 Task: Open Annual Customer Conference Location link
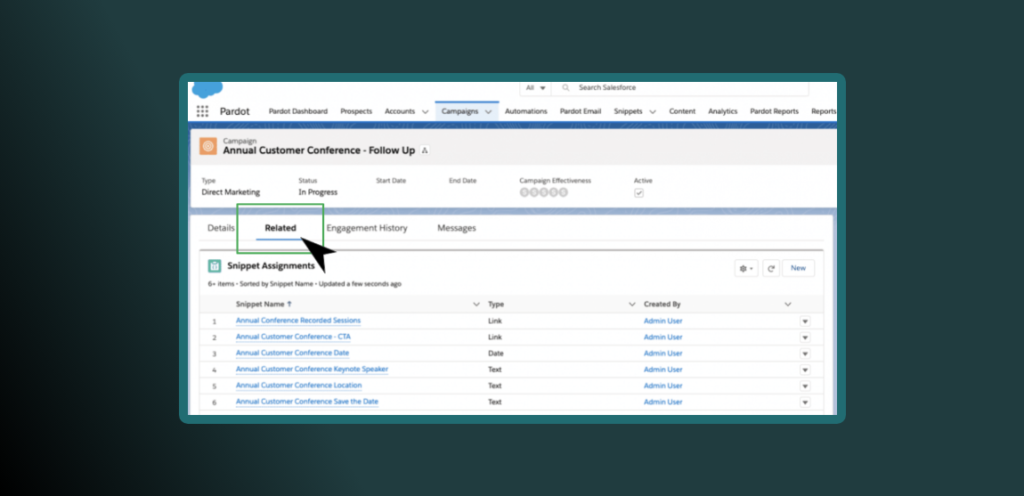[298, 386]
